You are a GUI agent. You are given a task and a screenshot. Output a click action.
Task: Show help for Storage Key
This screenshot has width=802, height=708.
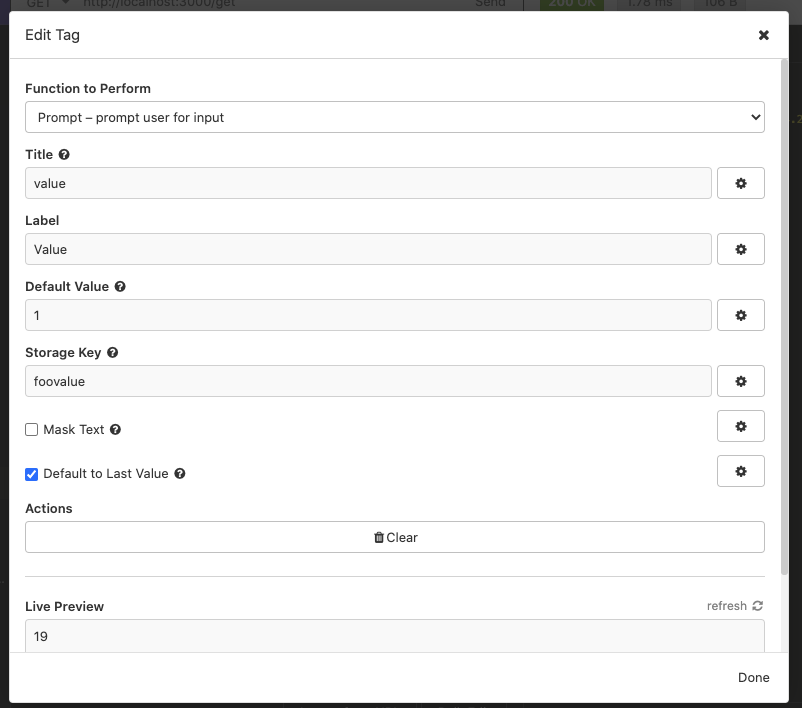pyautogui.click(x=113, y=352)
